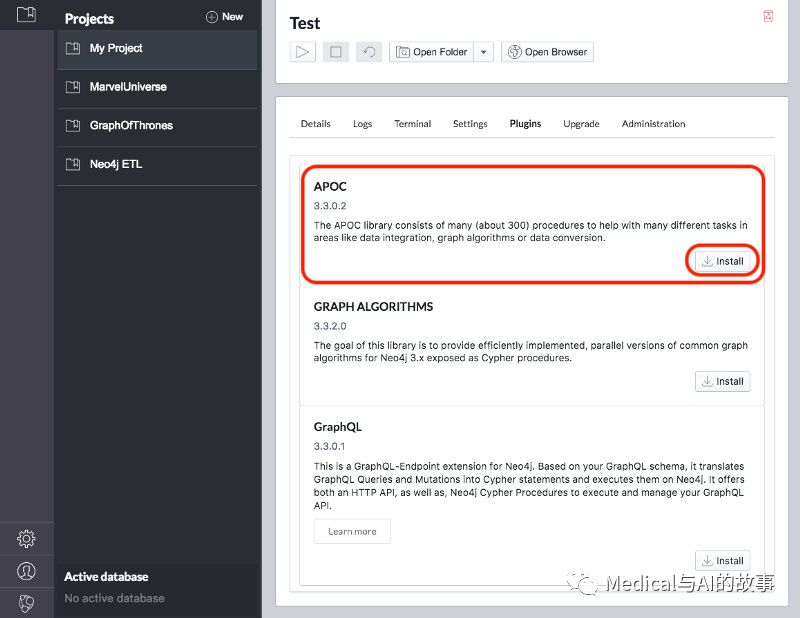This screenshot has height=618, width=800.
Task: Select the MarvelUniverse project
Action: click(x=157, y=88)
